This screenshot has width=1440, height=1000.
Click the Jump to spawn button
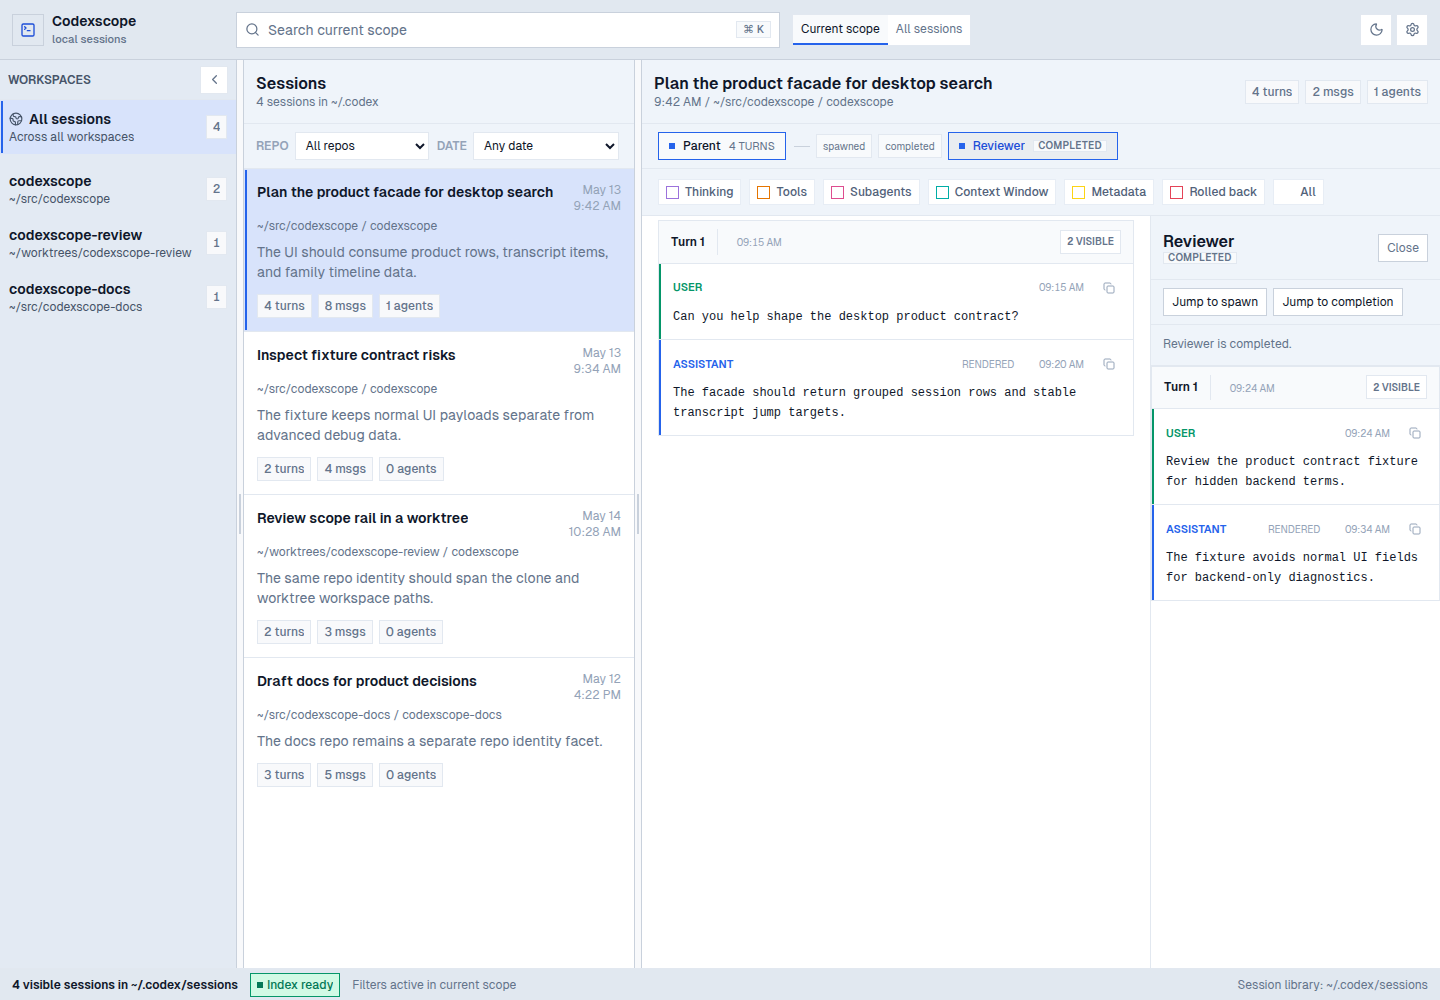pyautogui.click(x=1215, y=302)
